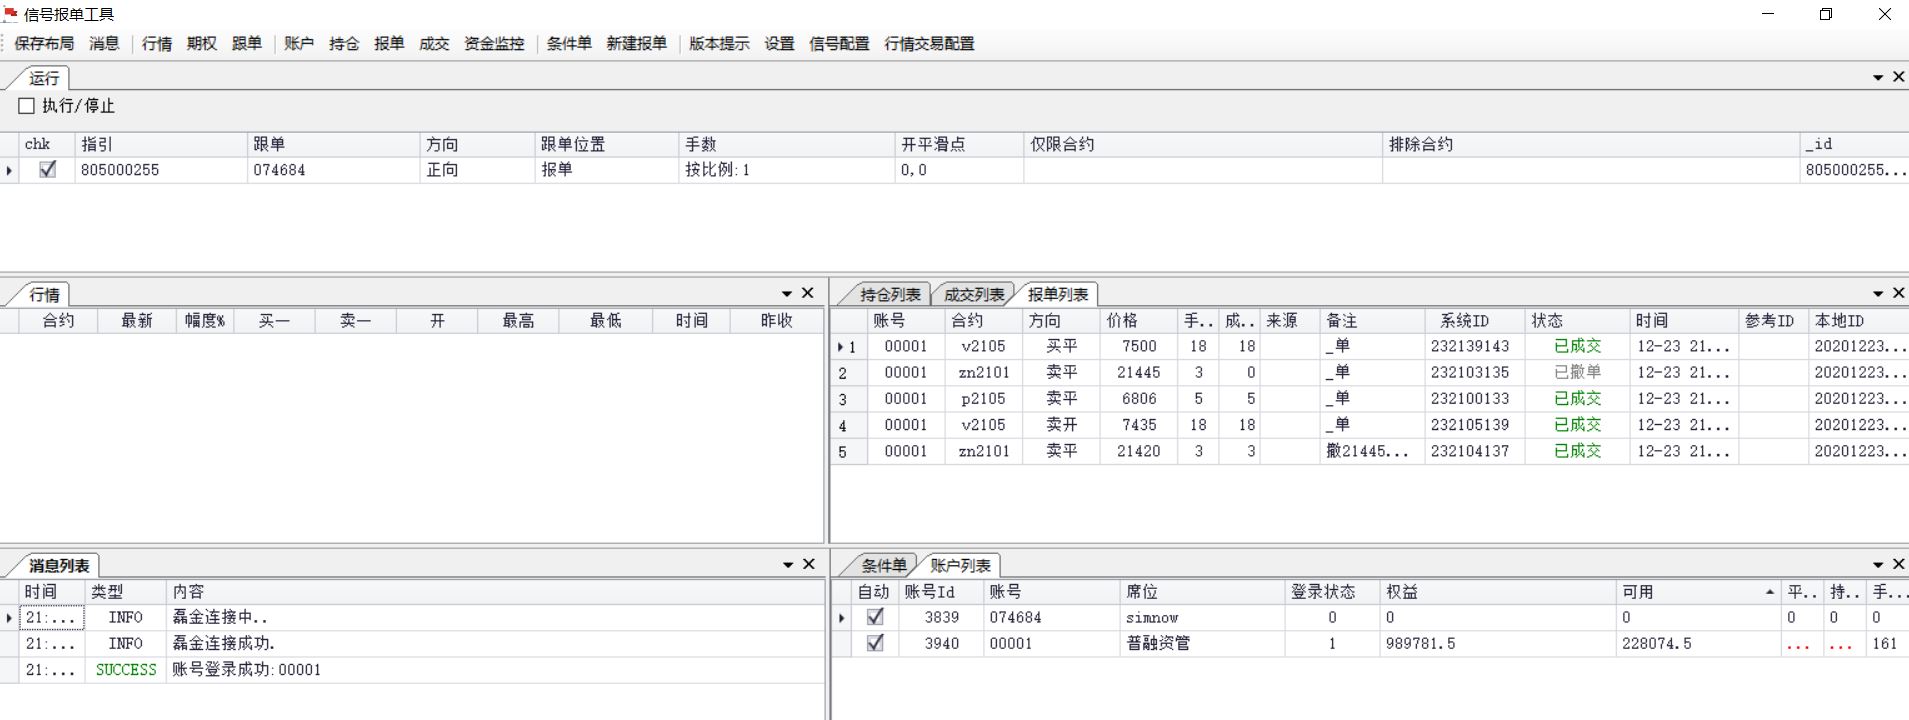
Task: Click the app flag icon in title bar
Action: 11,14
